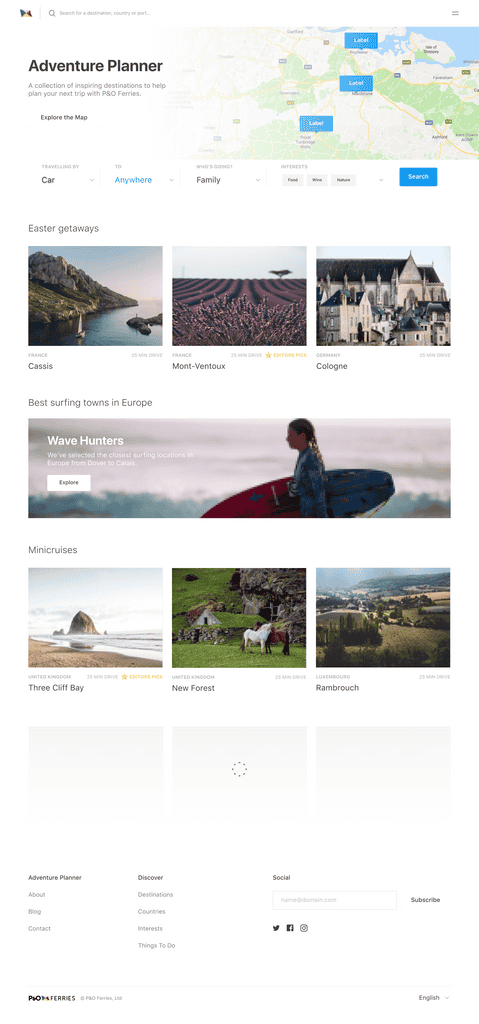This screenshot has width=479, height=1024.
Task: Click the email address input field
Action: pyautogui.click(x=335, y=900)
